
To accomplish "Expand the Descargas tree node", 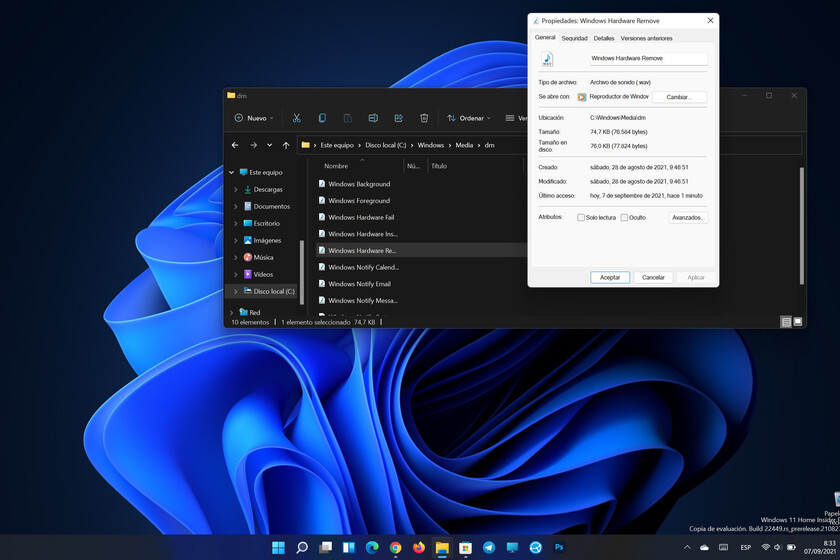I will tap(236, 190).
